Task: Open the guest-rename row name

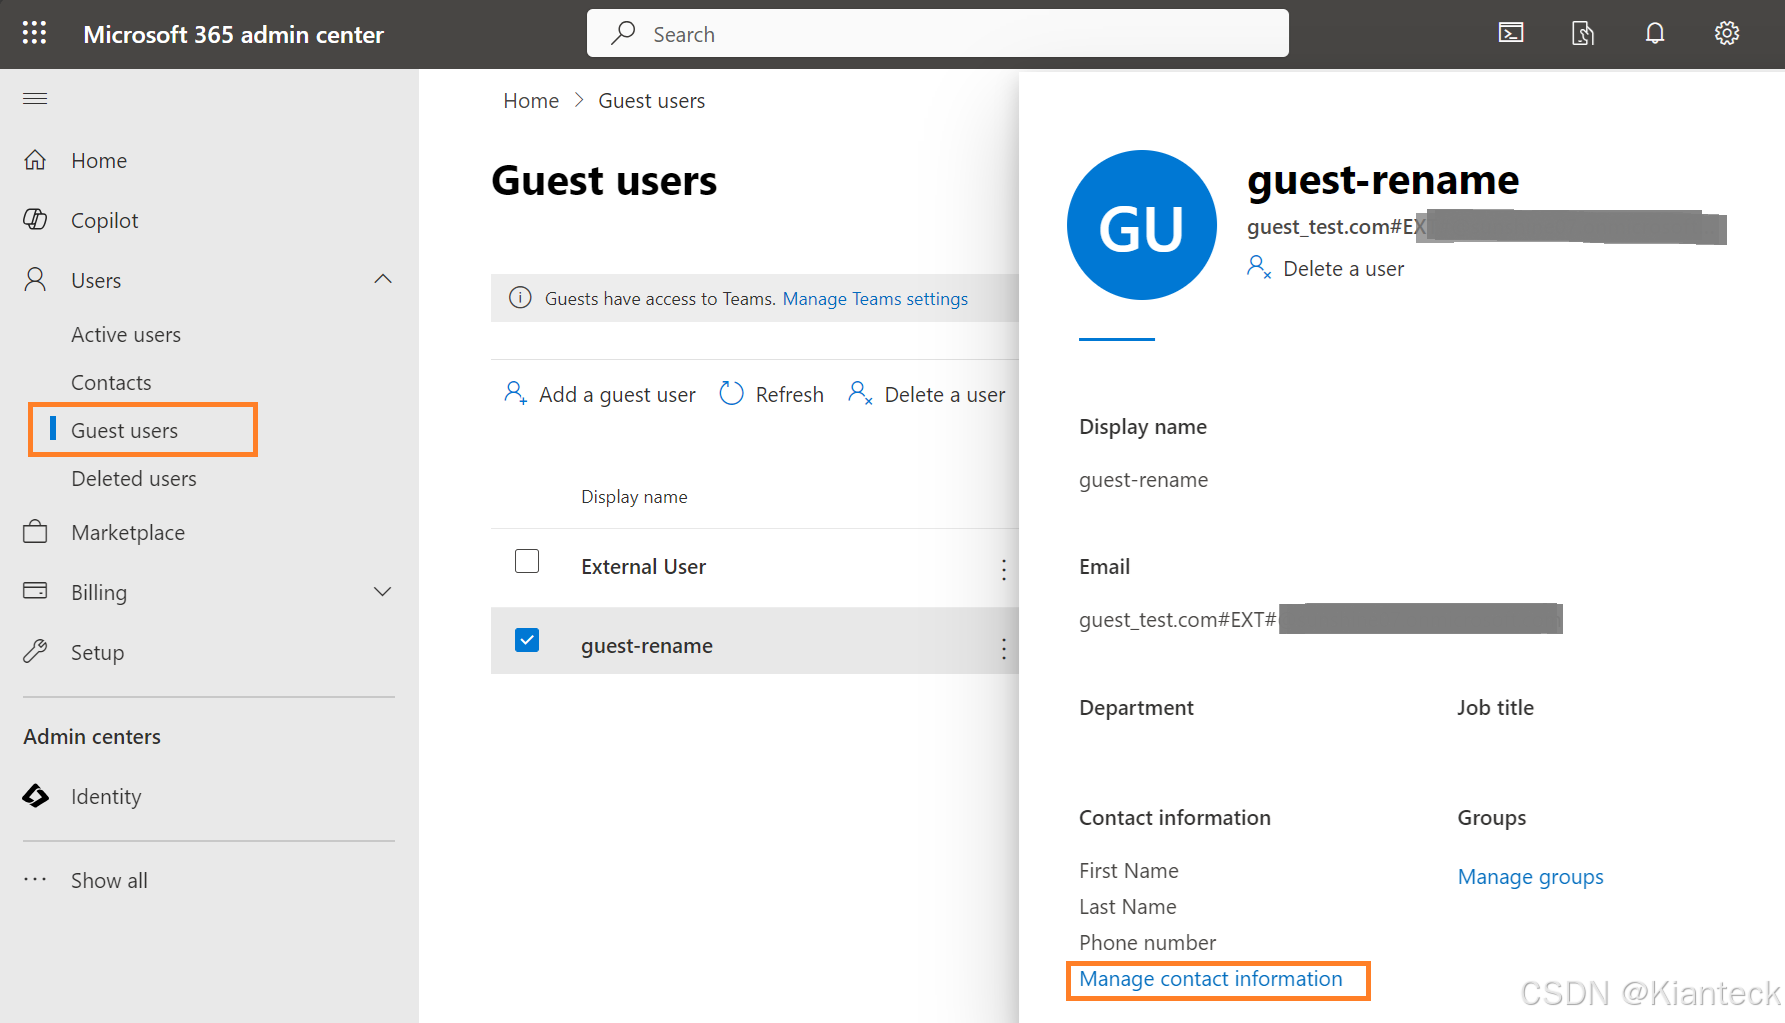Action: coord(647,646)
